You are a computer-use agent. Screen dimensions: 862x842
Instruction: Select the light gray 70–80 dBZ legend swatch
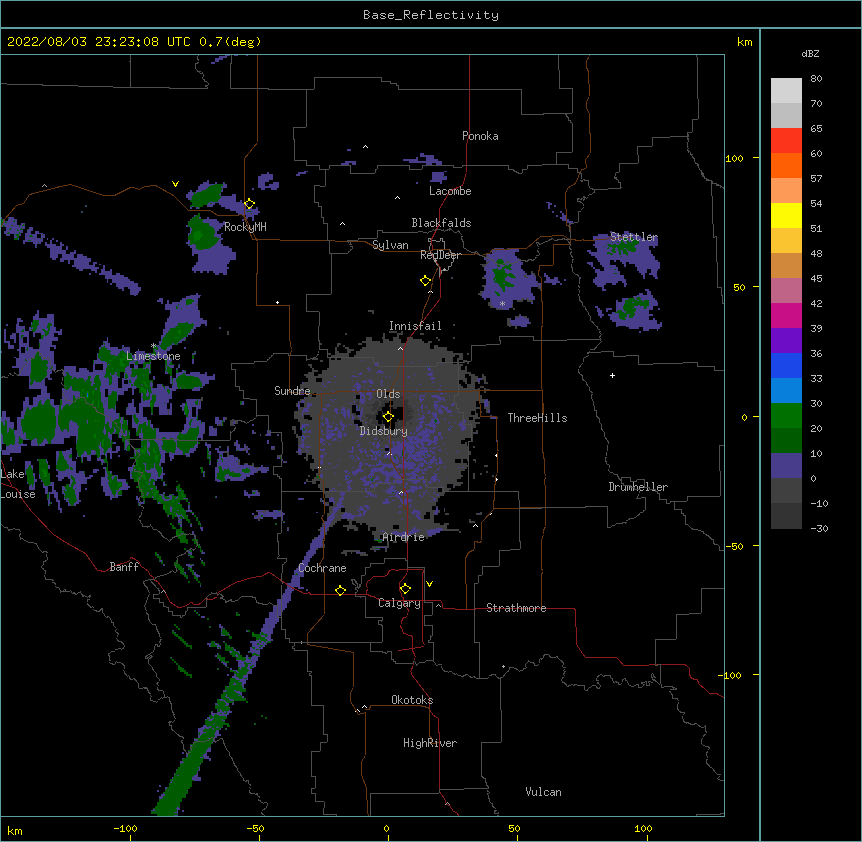tap(786, 91)
